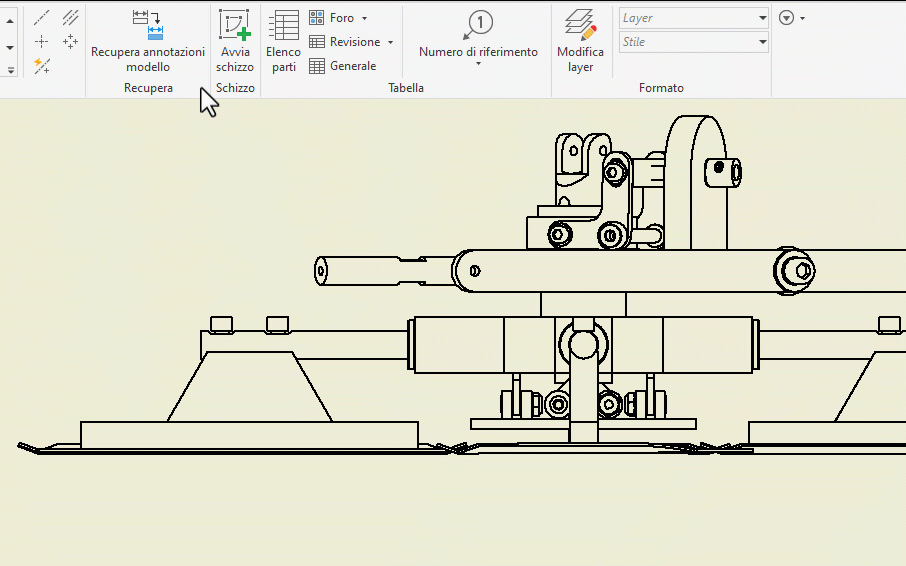Click the centerline bisector icon
This screenshot has height=566, width=906.
(x=70, y=18)
